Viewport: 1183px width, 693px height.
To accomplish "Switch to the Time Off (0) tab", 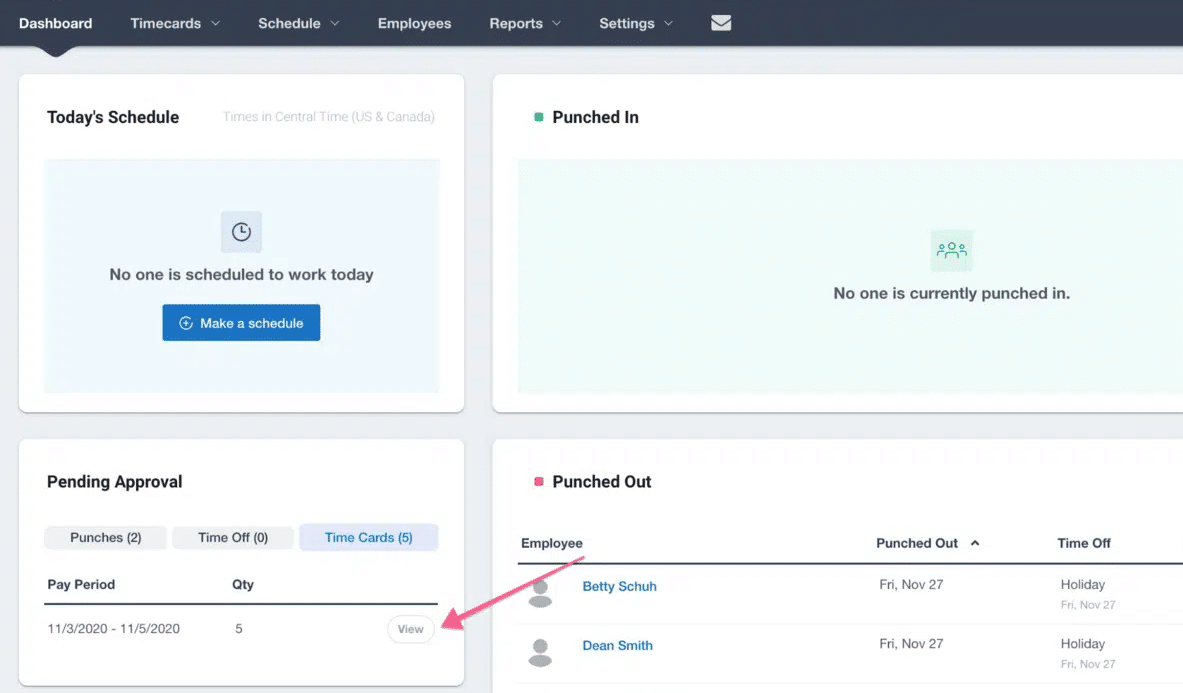I will coord(232,538).
